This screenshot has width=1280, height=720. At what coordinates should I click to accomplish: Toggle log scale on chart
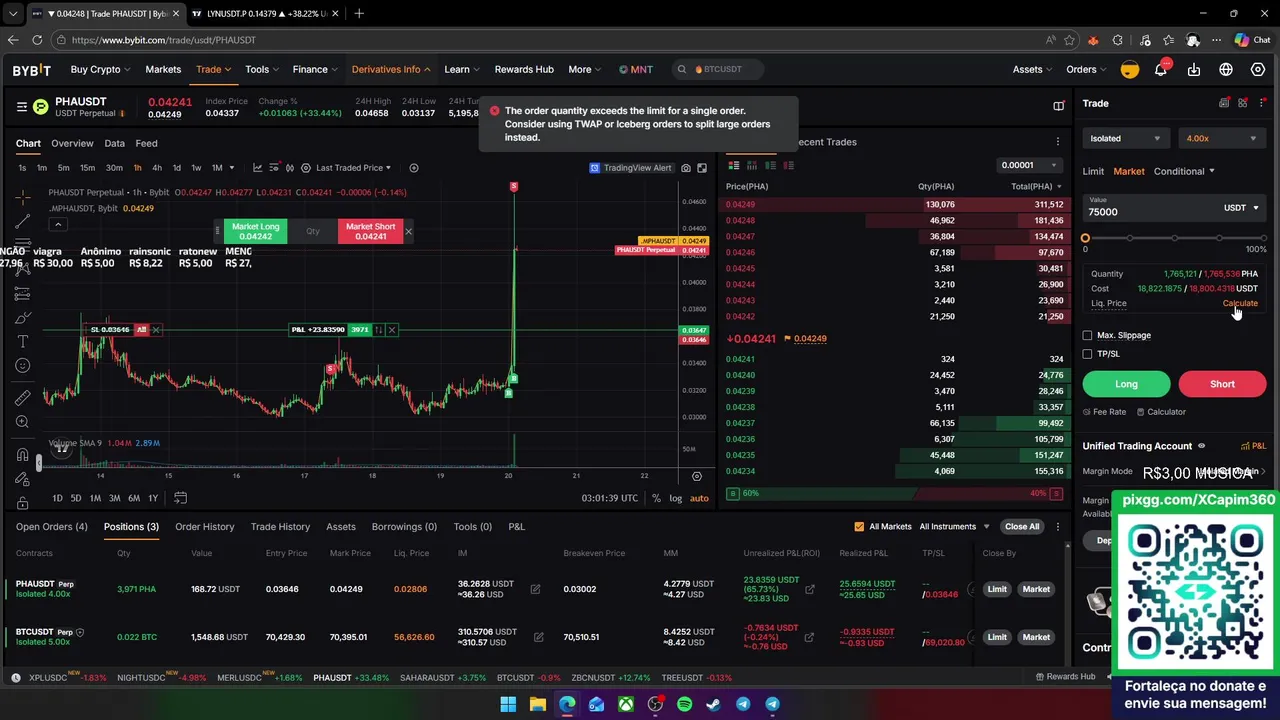click(x=676, y=498)
